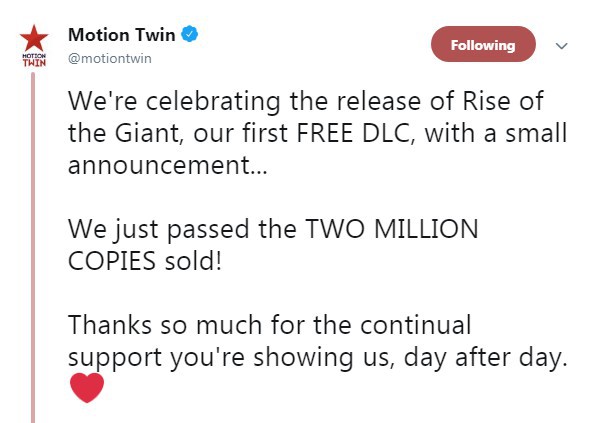Visit the @motiontwin handle link
The image size is (601, 423).
[108, 58]
